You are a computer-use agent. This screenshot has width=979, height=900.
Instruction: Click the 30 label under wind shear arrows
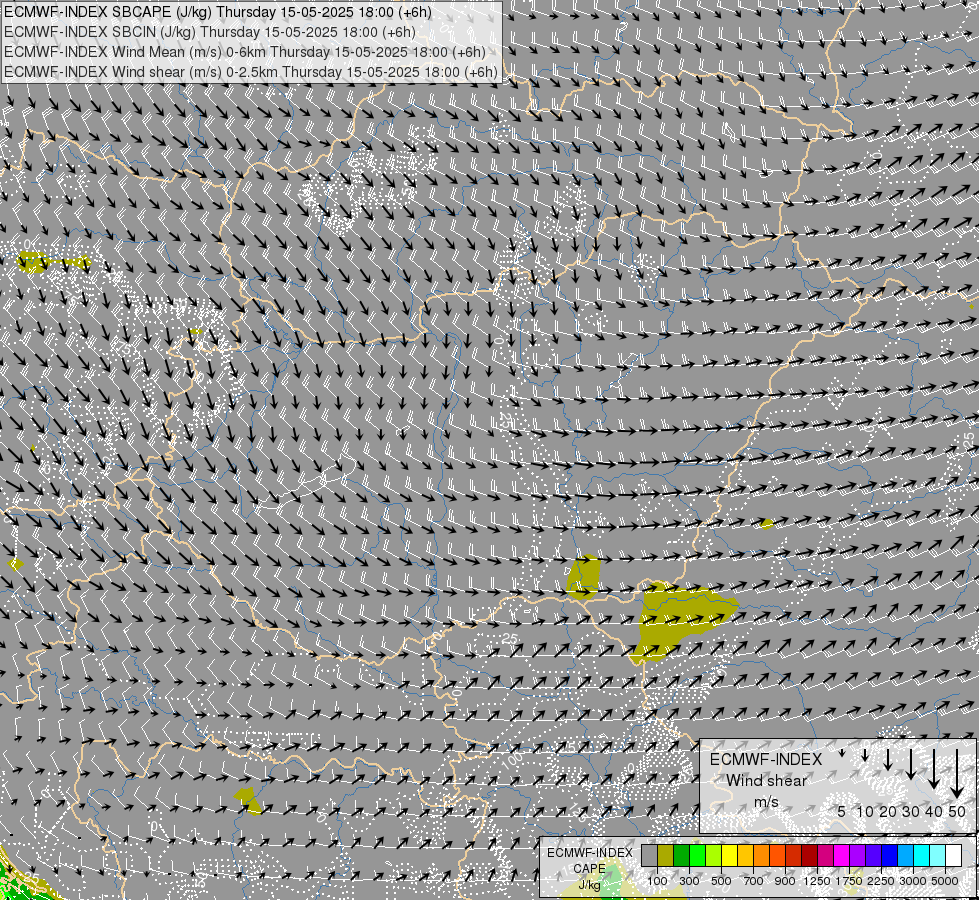[x=911, y=811]
